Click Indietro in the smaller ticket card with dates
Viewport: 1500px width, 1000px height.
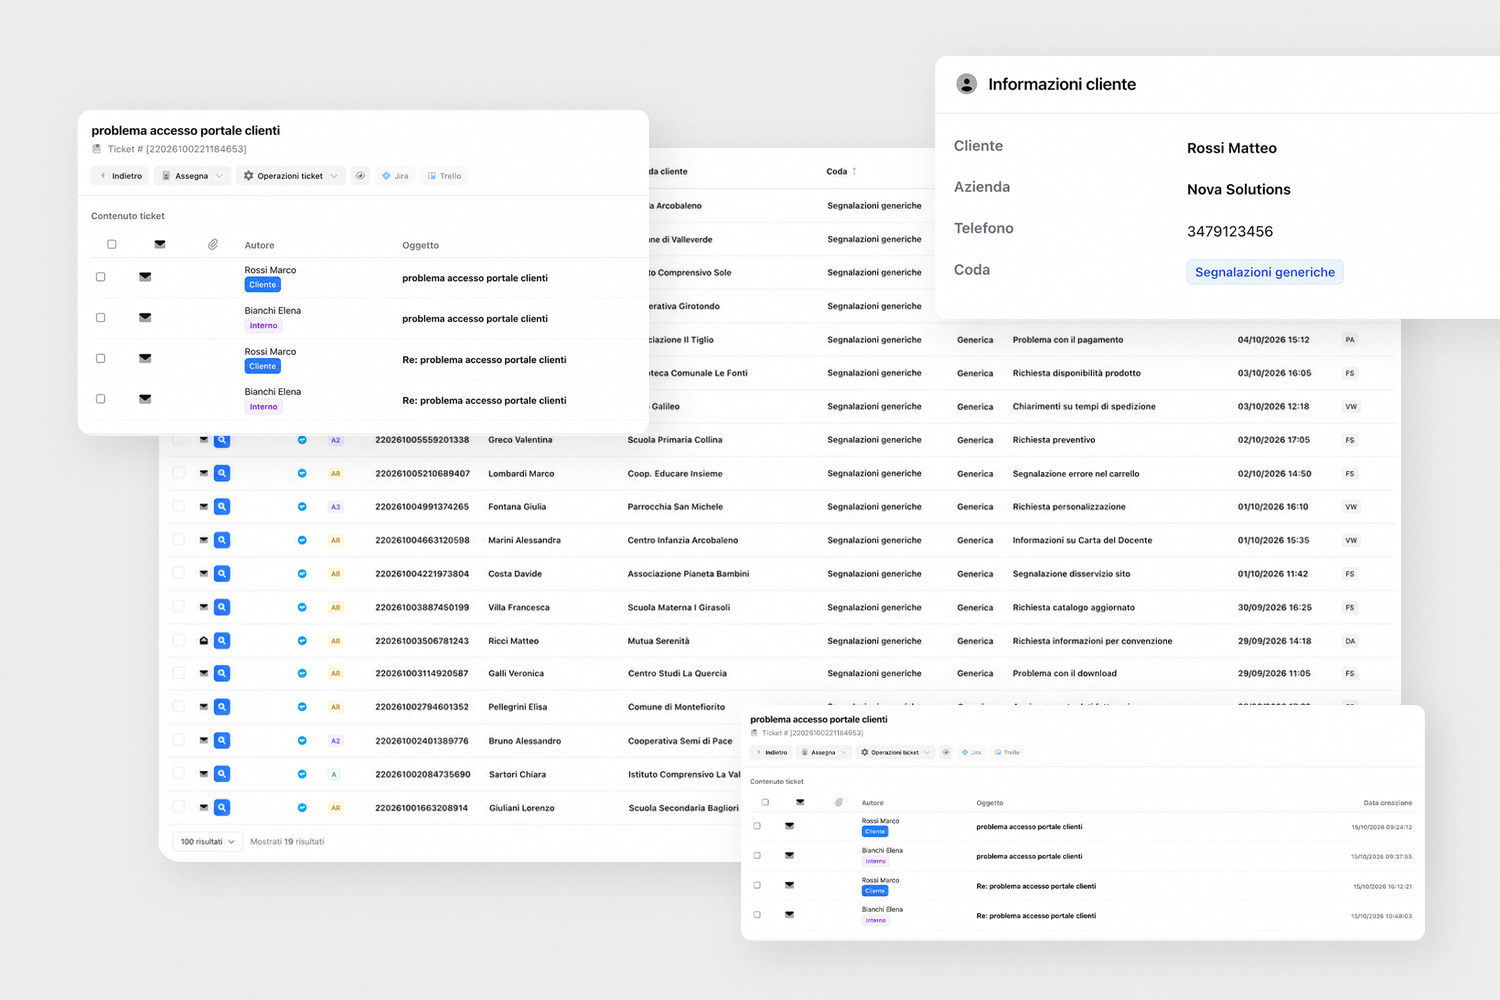[x=772, y=752]
